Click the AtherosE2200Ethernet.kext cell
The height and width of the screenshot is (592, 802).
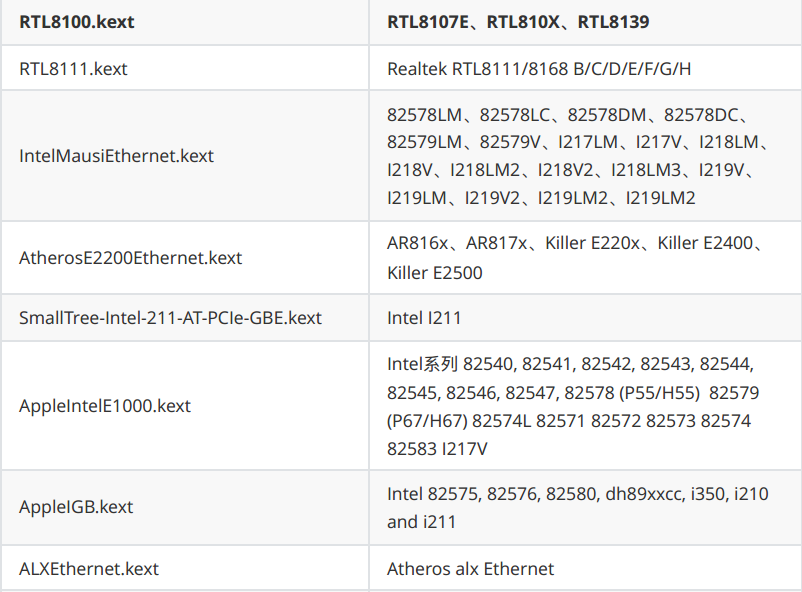[x=185, y=258]
